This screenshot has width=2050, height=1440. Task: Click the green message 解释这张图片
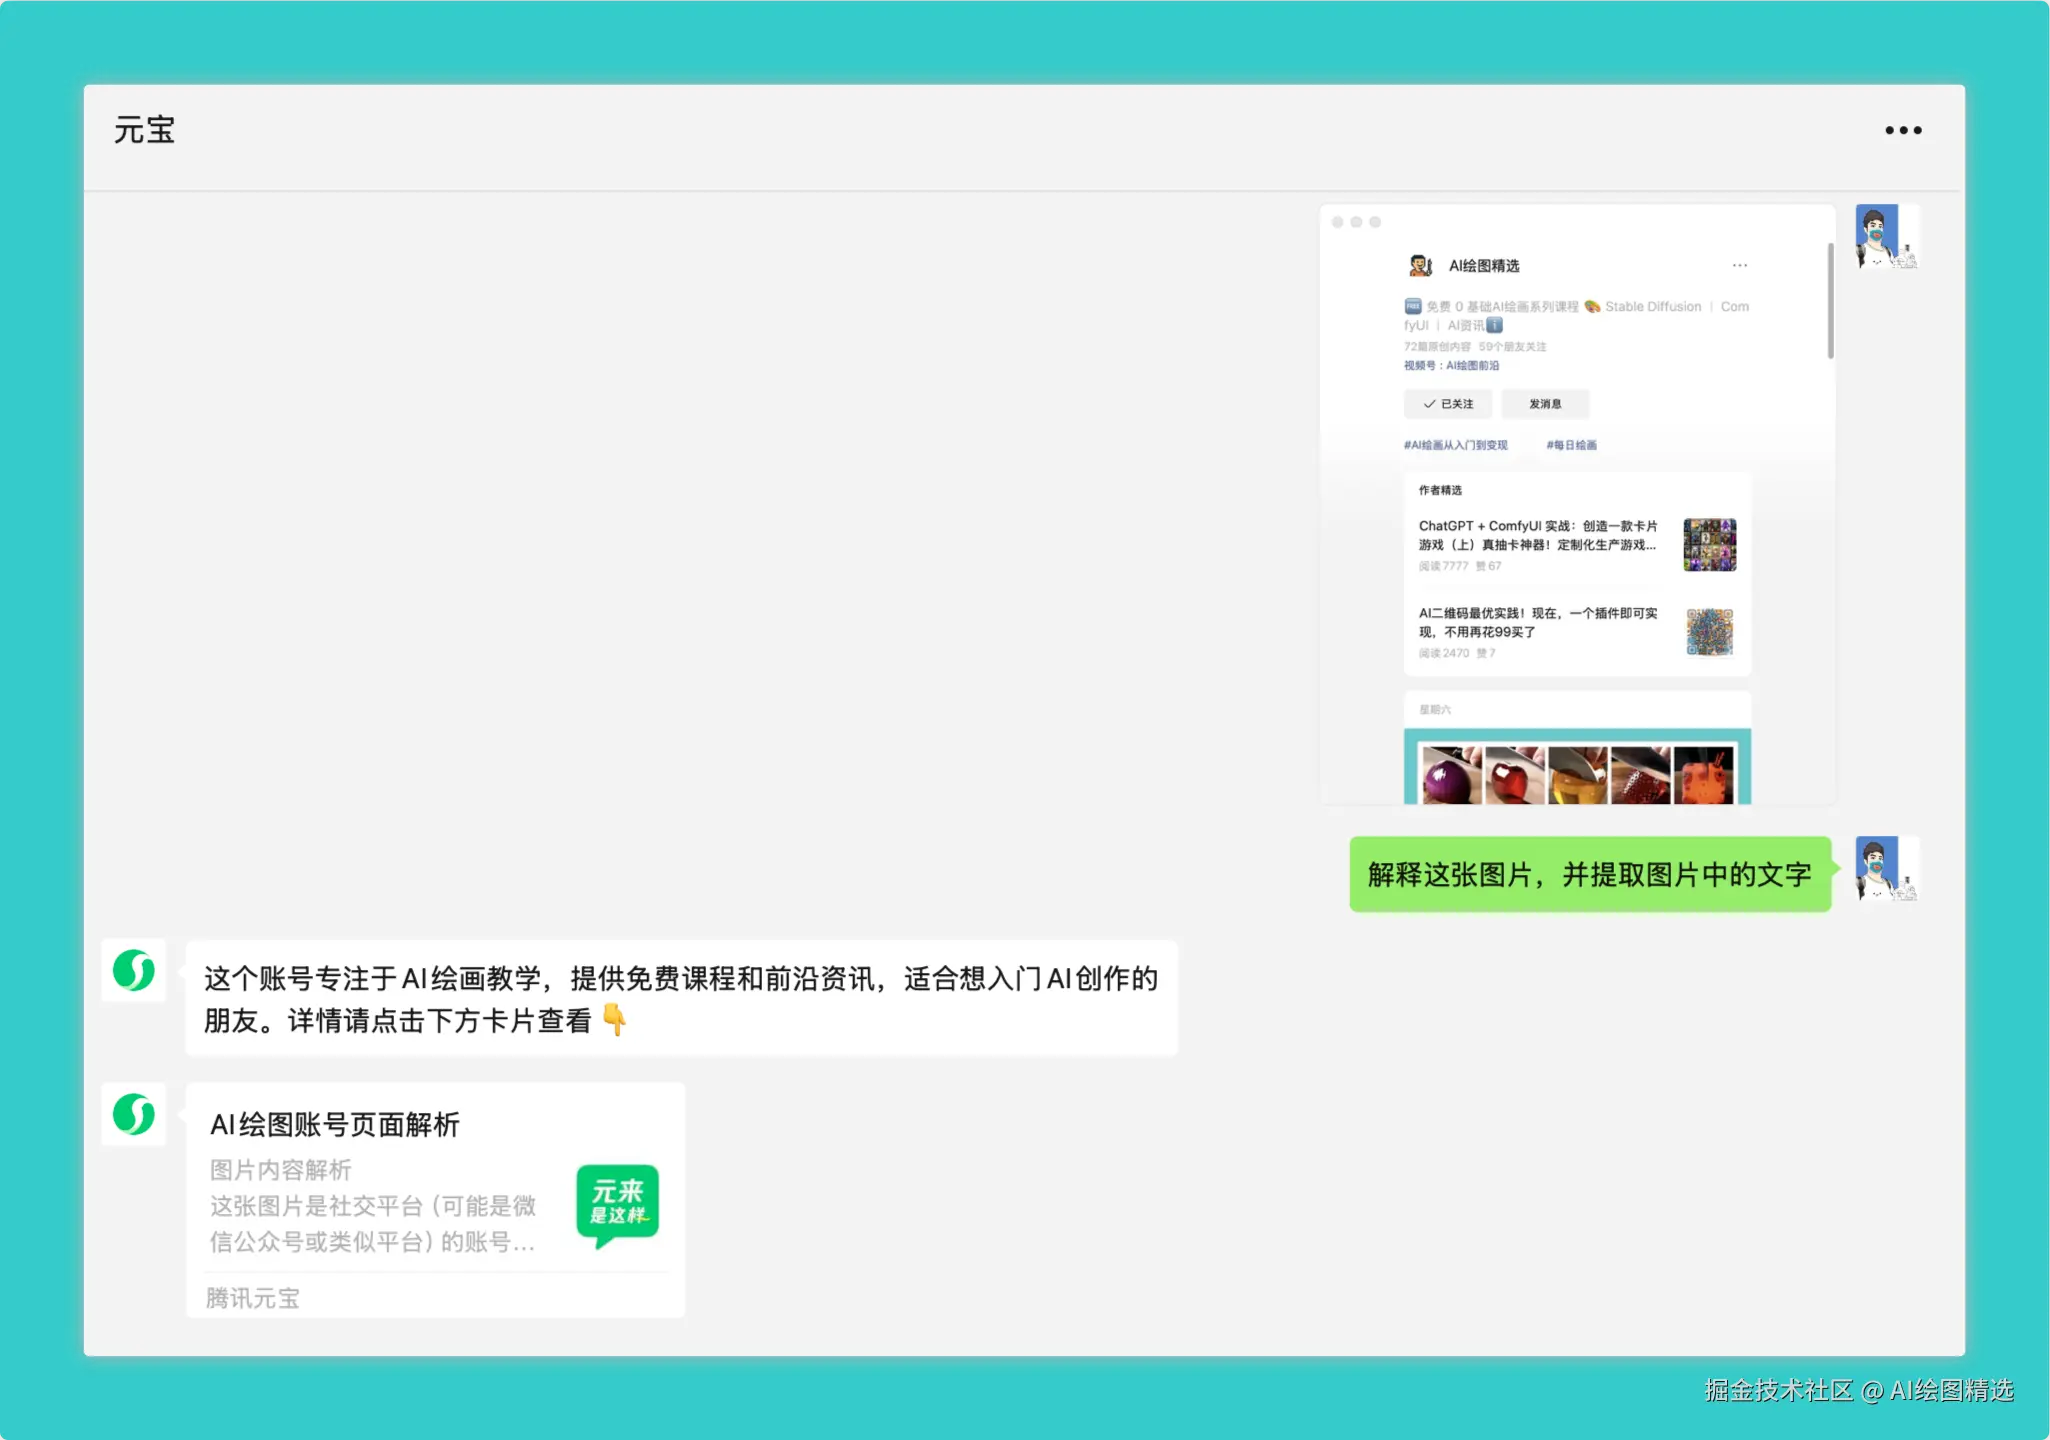(1590, 874)
